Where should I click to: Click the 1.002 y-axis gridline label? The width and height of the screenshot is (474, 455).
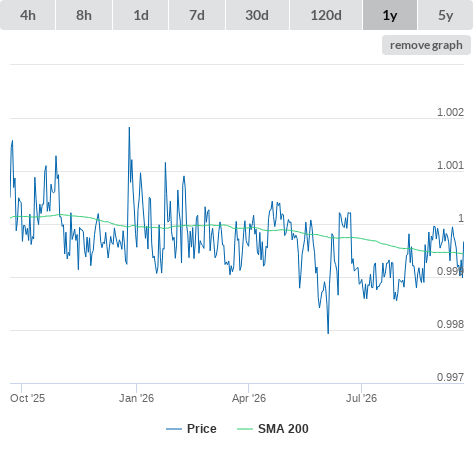[x=450, y=112]
